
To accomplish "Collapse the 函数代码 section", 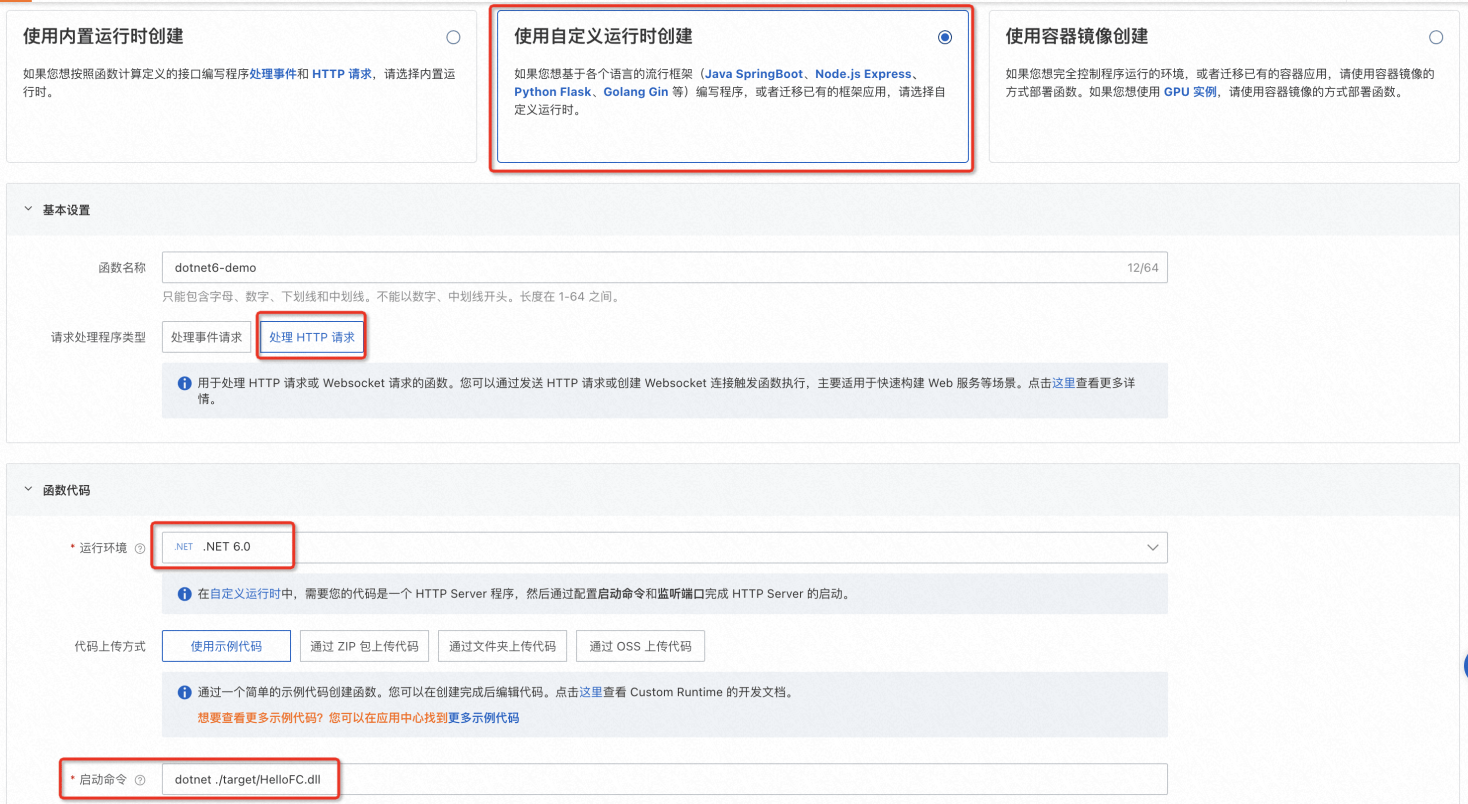I will pos(28,490).
